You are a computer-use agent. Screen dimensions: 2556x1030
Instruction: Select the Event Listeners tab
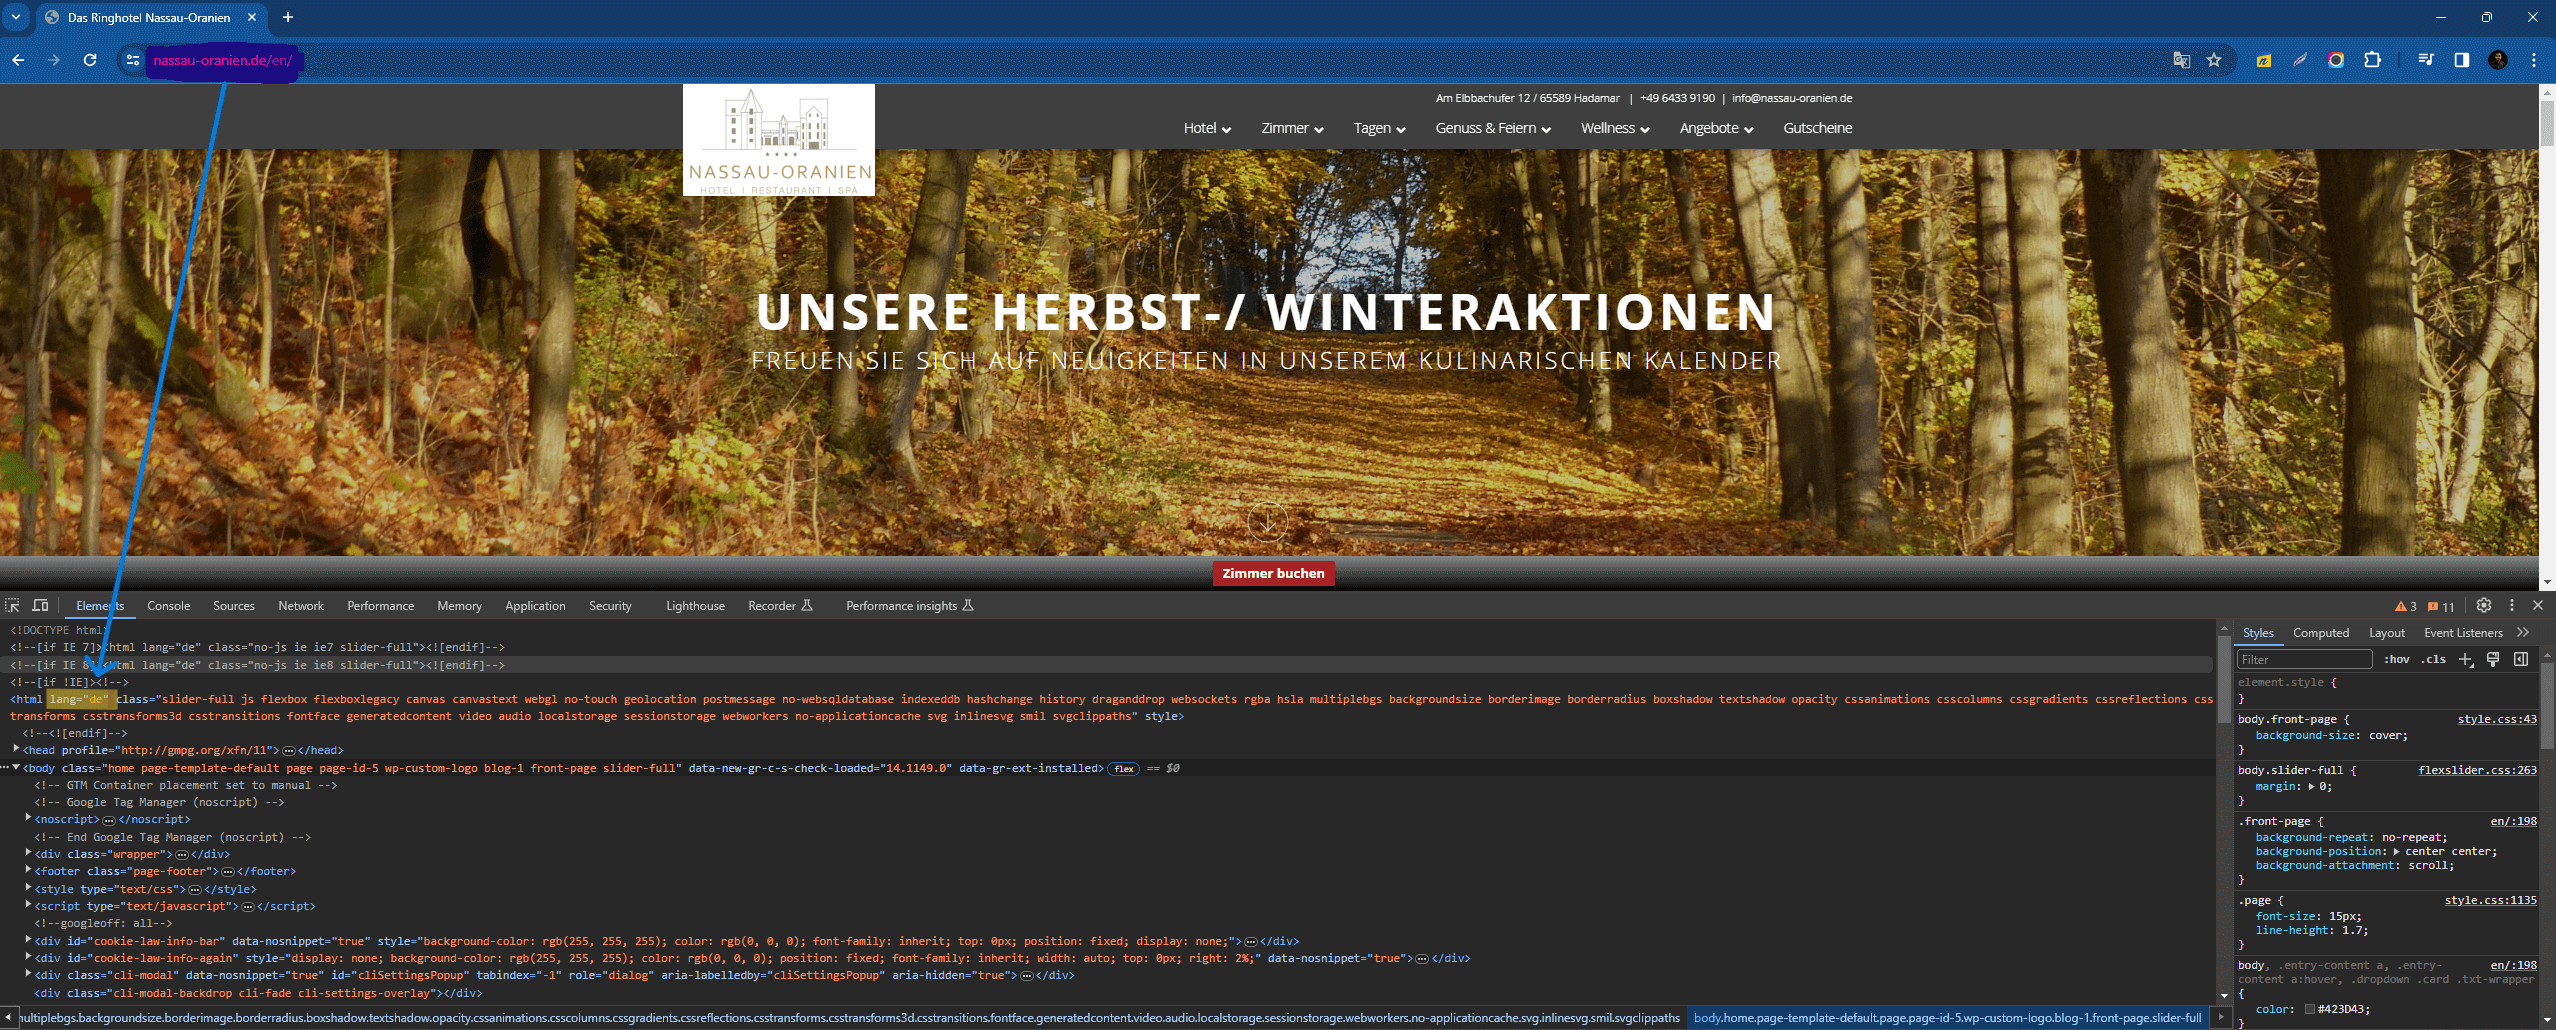click(x=2463, y=633)
